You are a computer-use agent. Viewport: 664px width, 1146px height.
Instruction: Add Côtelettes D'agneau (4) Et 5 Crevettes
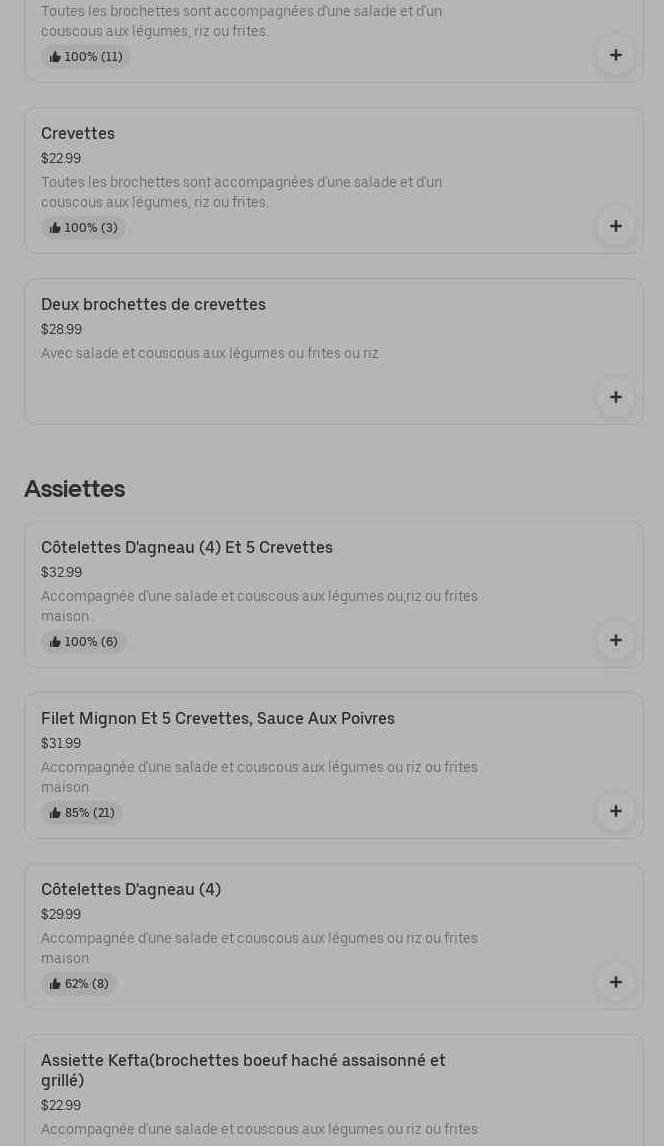(615, 640)
